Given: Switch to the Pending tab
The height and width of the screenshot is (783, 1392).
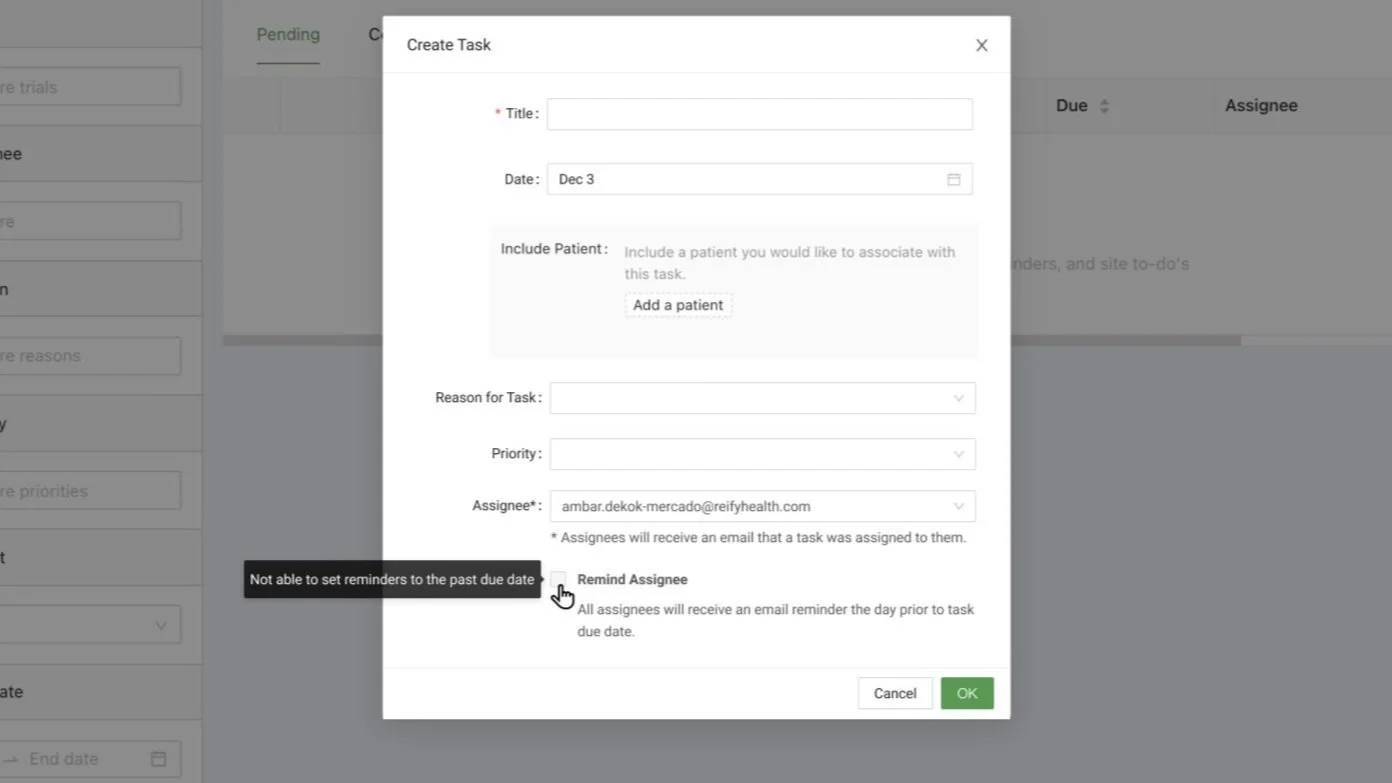Looking at the screenshot, I should point(288,35).
